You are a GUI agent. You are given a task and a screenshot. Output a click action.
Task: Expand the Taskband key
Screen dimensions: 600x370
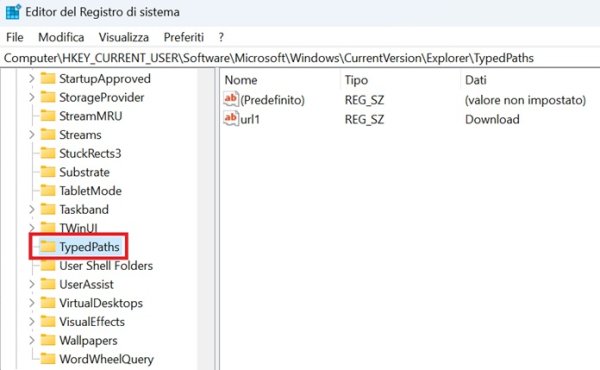click(32, 209)
